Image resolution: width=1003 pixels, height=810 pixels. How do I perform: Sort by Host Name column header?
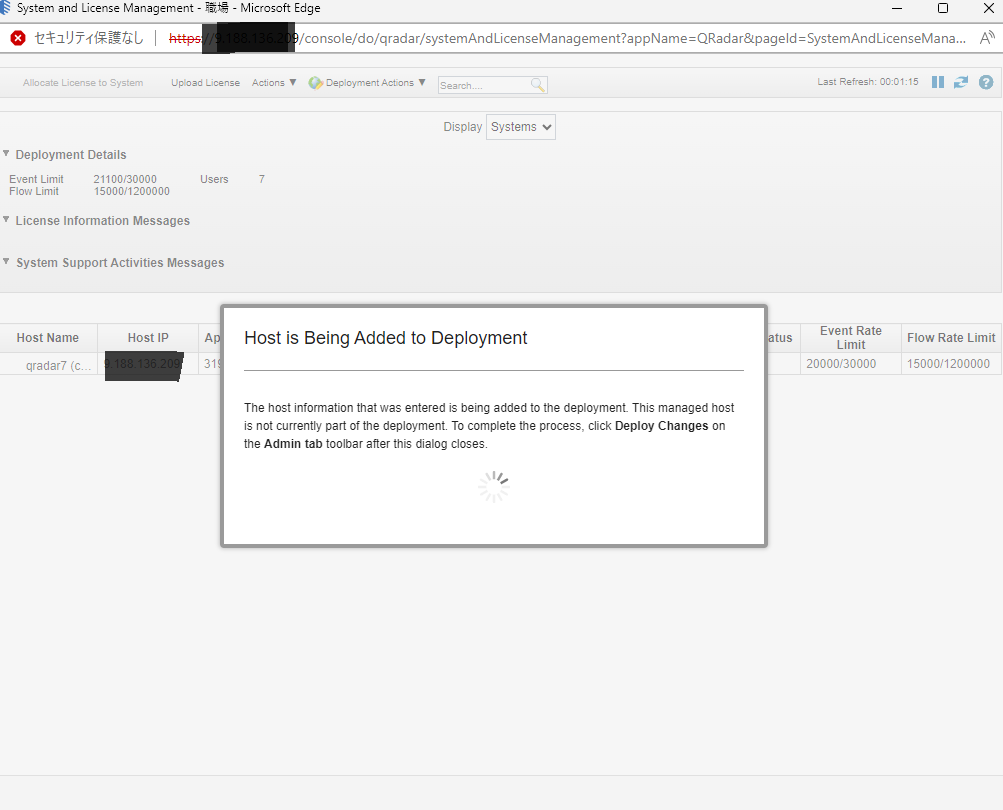click(x=48, y=338)
